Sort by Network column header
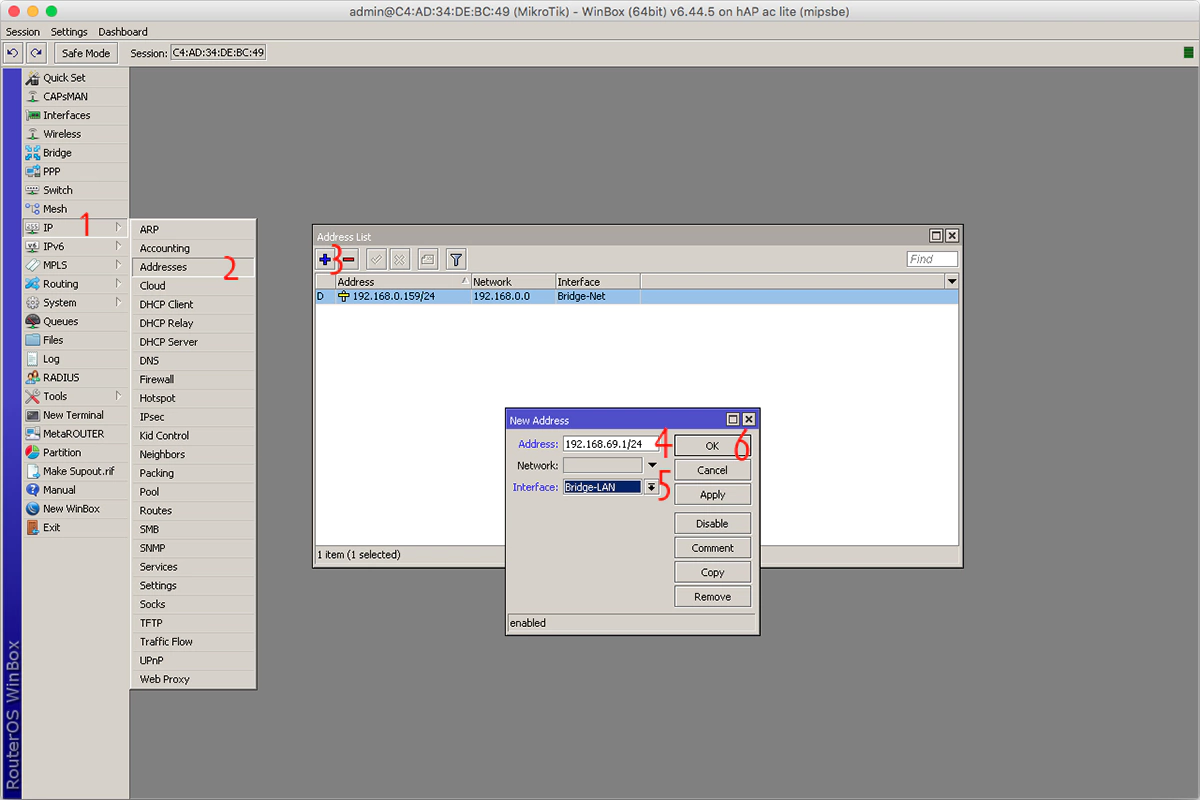The image size is (1200, 800). click(x=512, y=282)
